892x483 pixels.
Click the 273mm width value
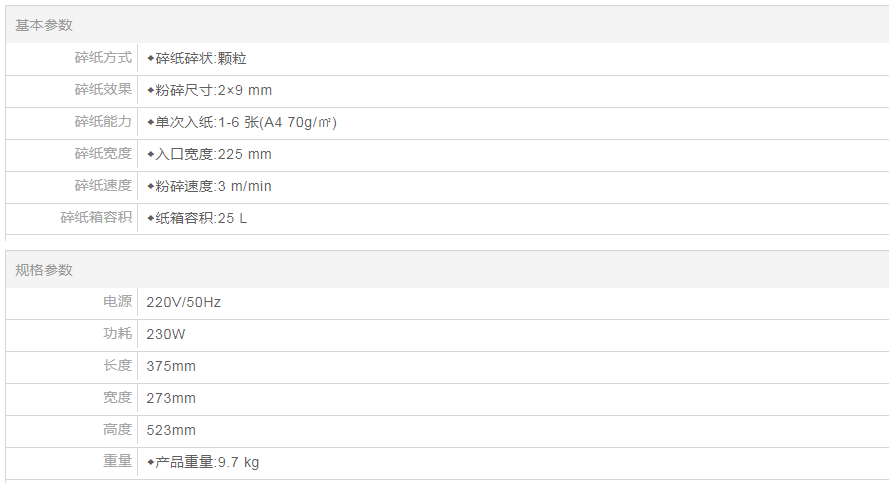coord(171,398)
